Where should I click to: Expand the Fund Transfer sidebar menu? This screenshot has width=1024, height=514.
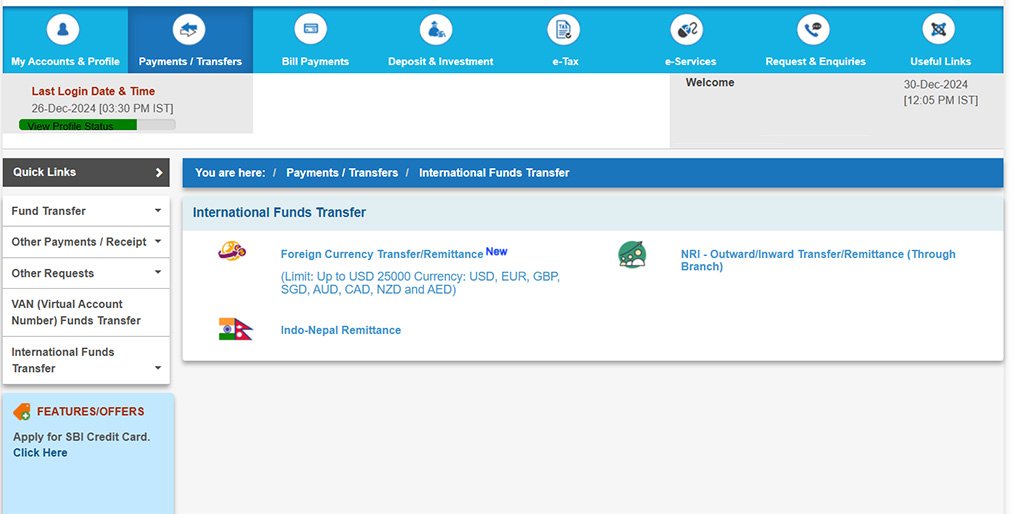pyautogui.click(x=157, y=211)
